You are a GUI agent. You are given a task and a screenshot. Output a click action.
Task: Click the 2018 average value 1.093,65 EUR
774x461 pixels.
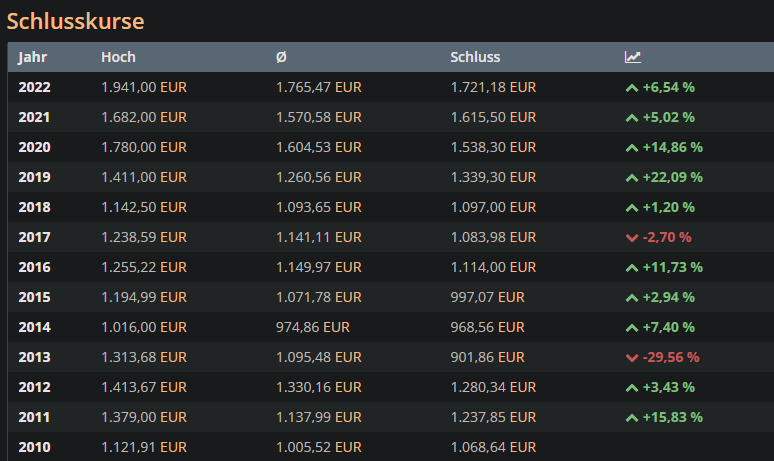(x=318, y=207)
